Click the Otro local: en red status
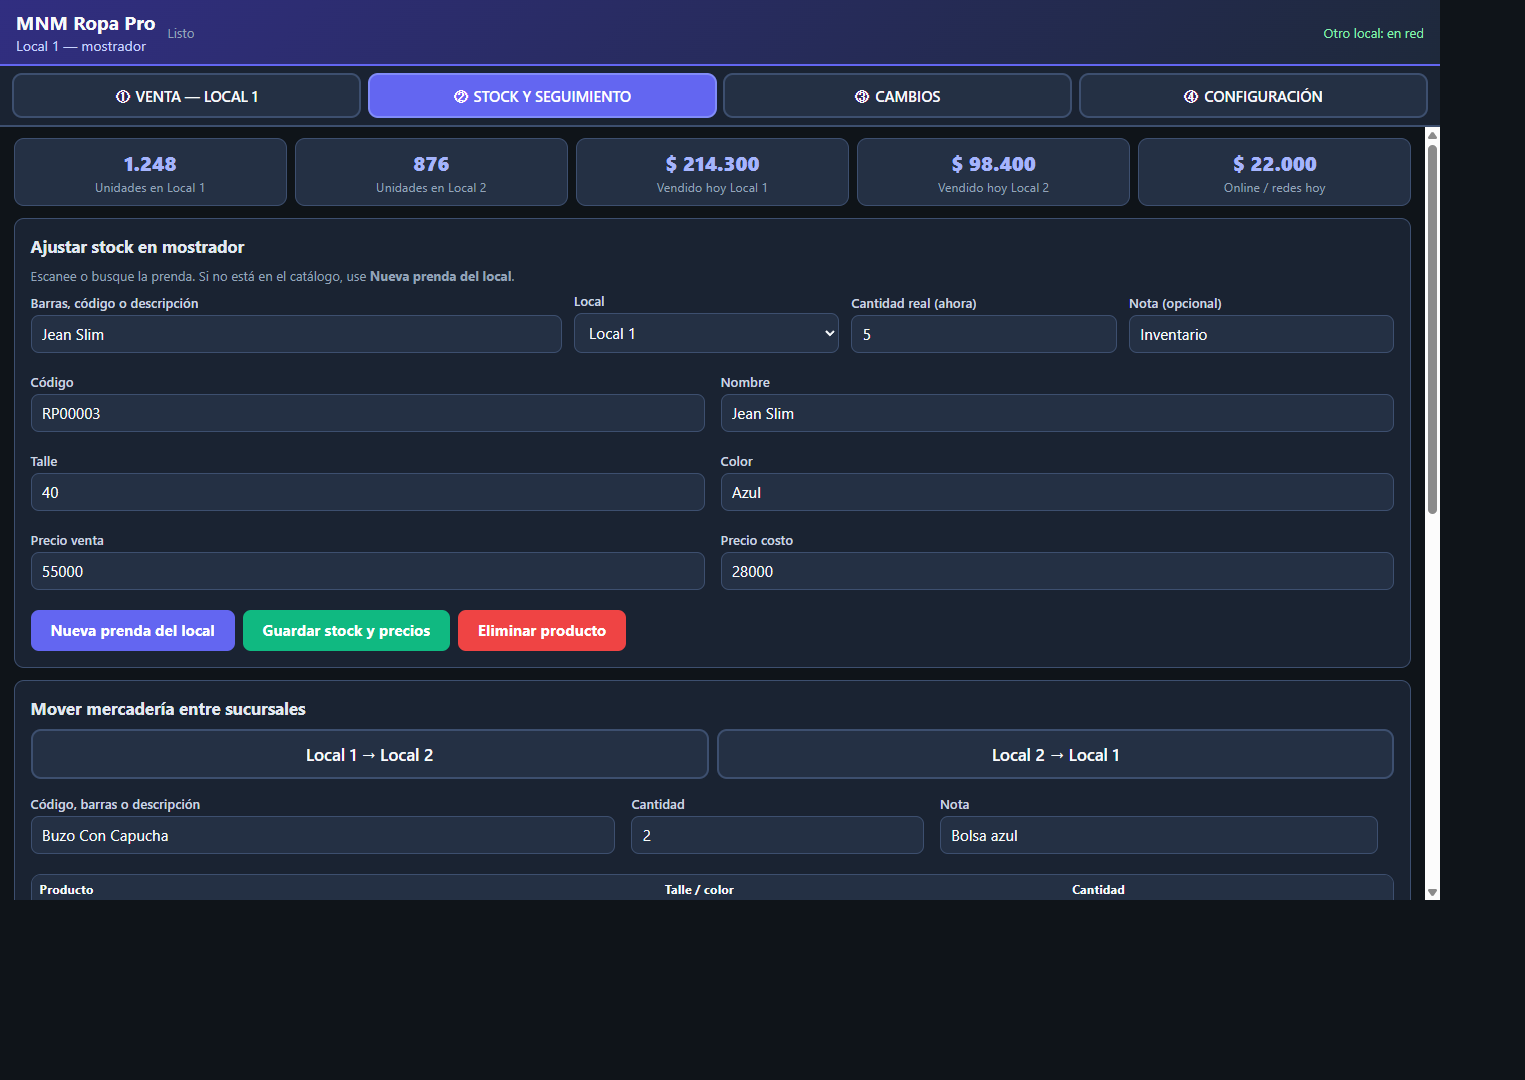 tap(1373, 34)
